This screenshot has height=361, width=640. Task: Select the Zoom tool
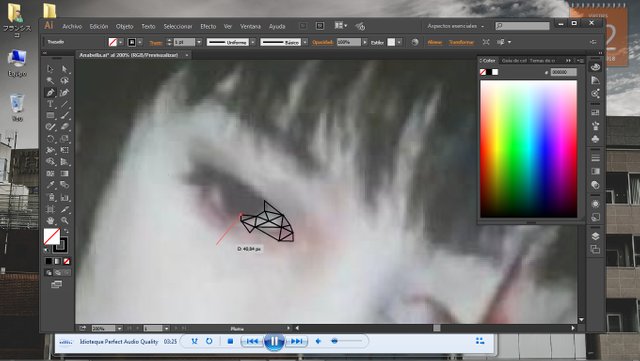click(64, 221)
